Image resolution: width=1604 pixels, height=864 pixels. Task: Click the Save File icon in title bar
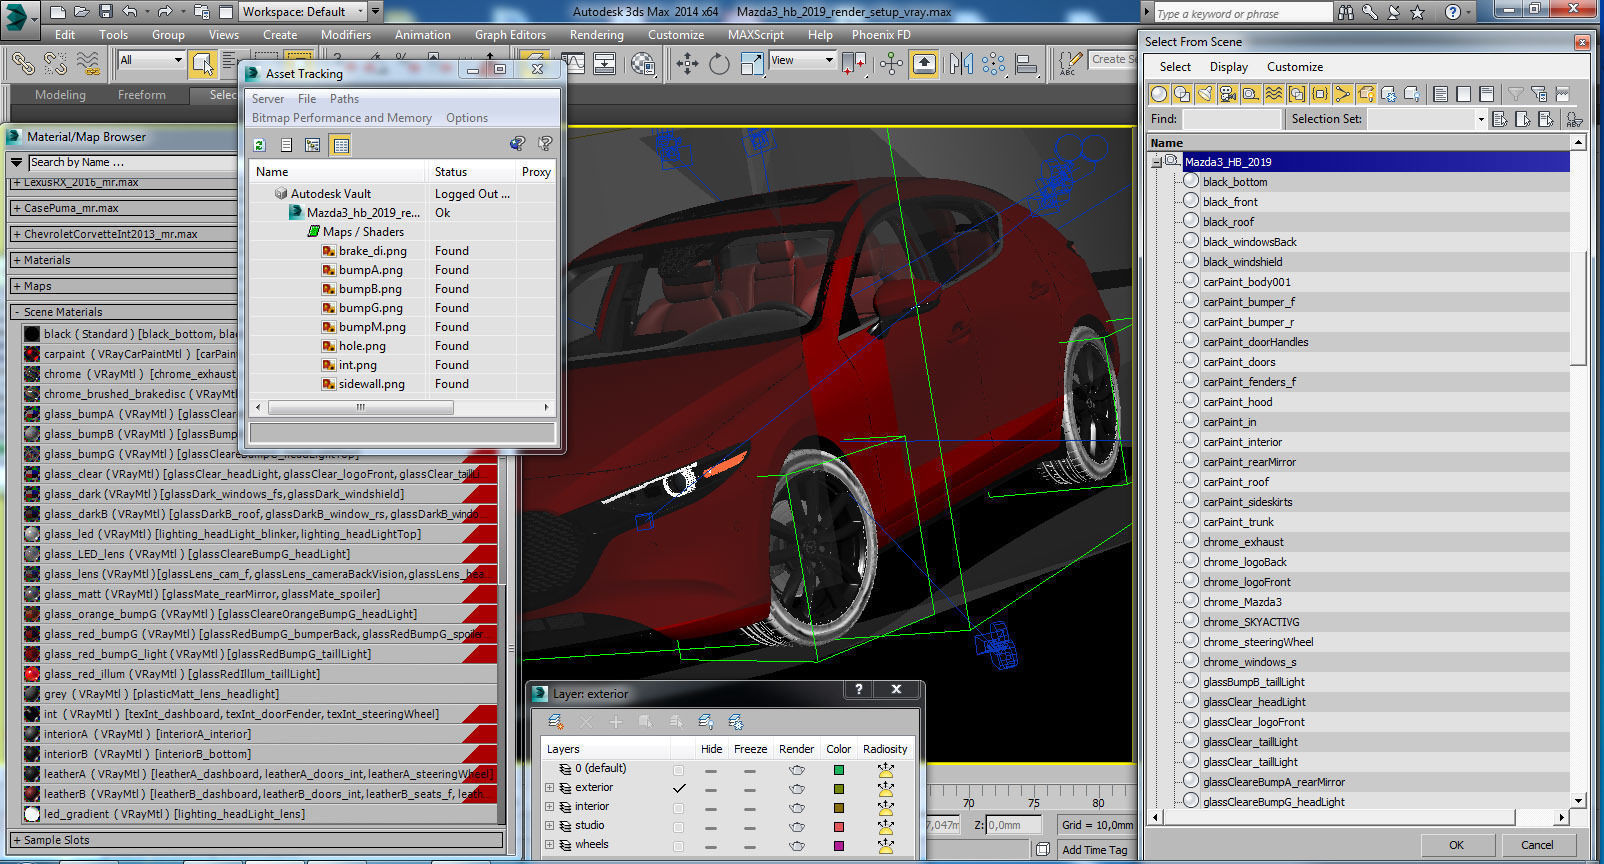[106, 12]
